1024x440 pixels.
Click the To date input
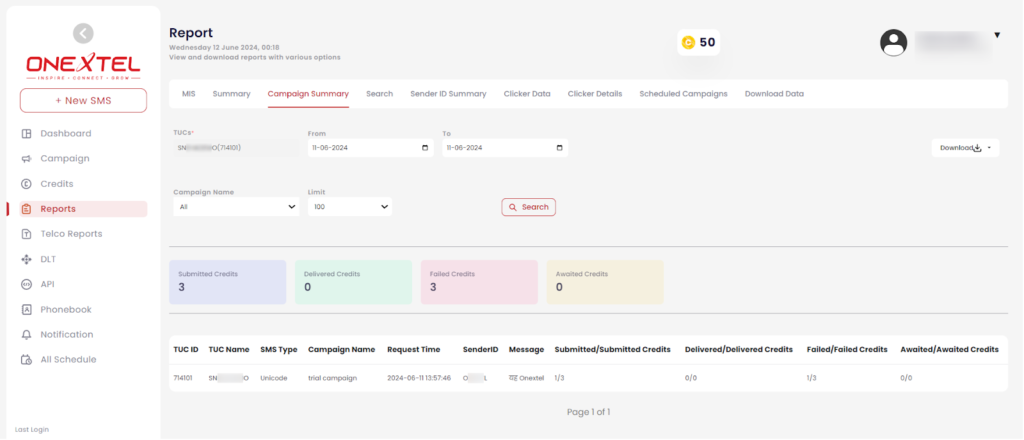[x=505, y=148]
